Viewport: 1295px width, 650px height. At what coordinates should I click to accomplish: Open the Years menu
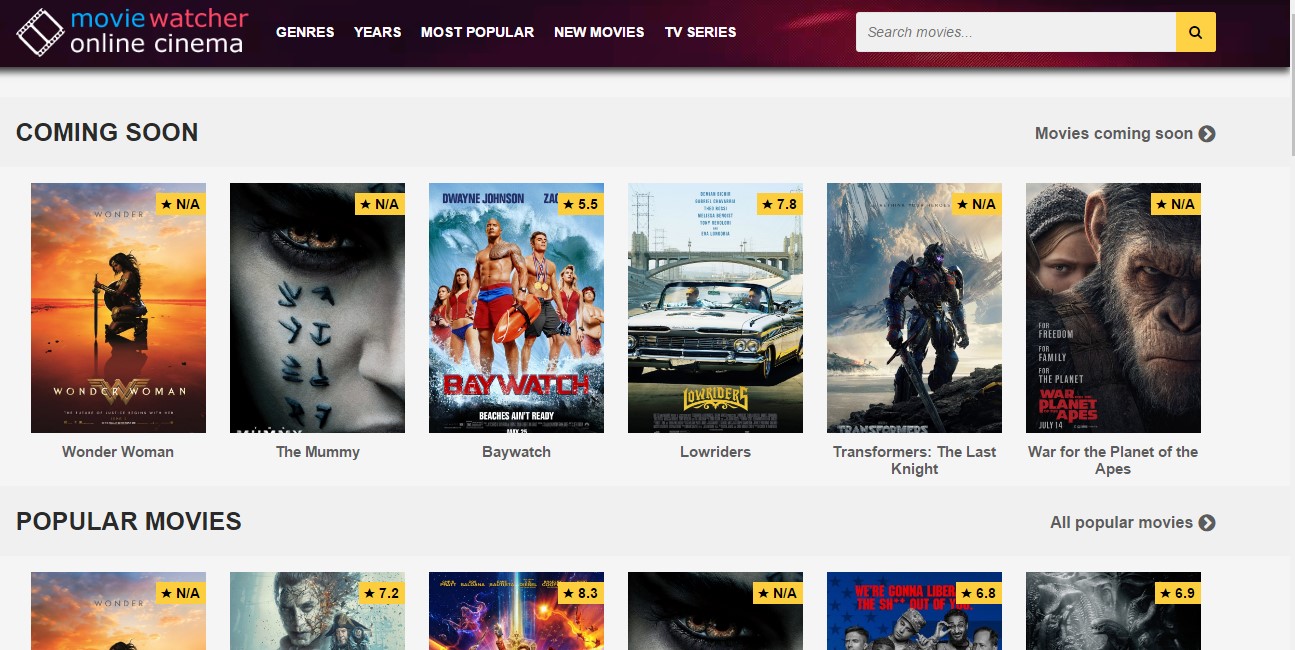click(x=377, y=32)
